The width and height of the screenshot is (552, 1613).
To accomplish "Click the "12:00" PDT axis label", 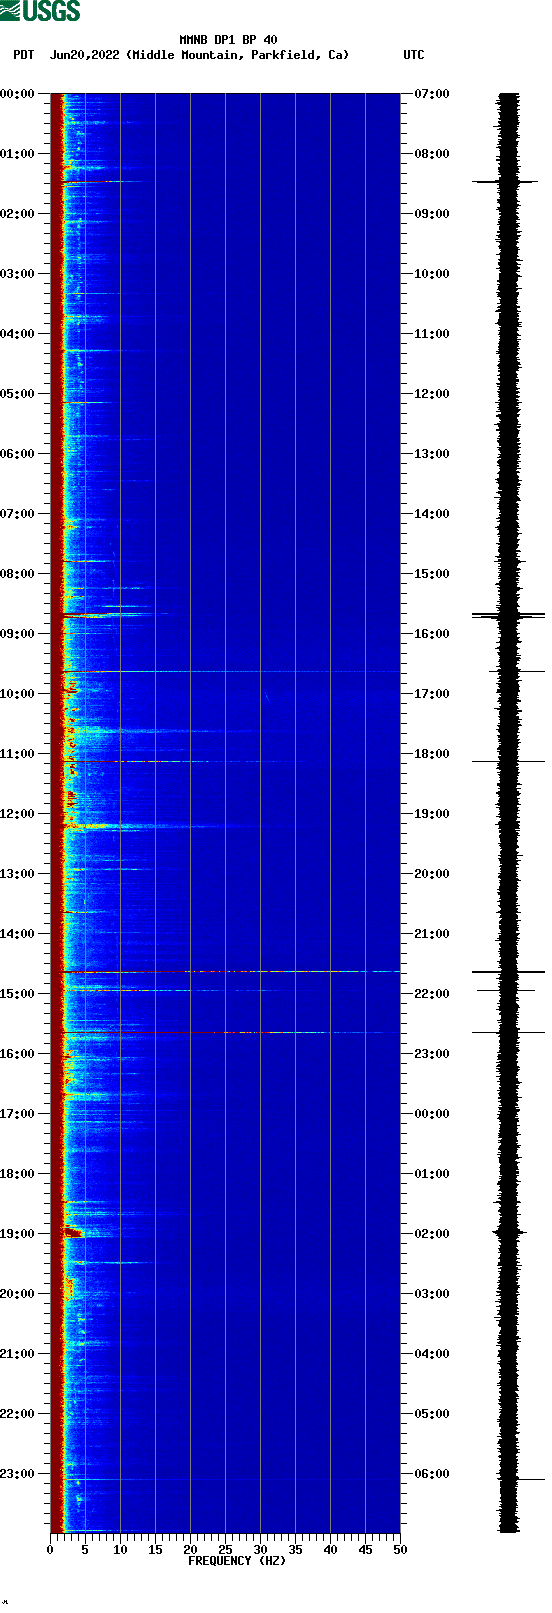I will (17, 814).
